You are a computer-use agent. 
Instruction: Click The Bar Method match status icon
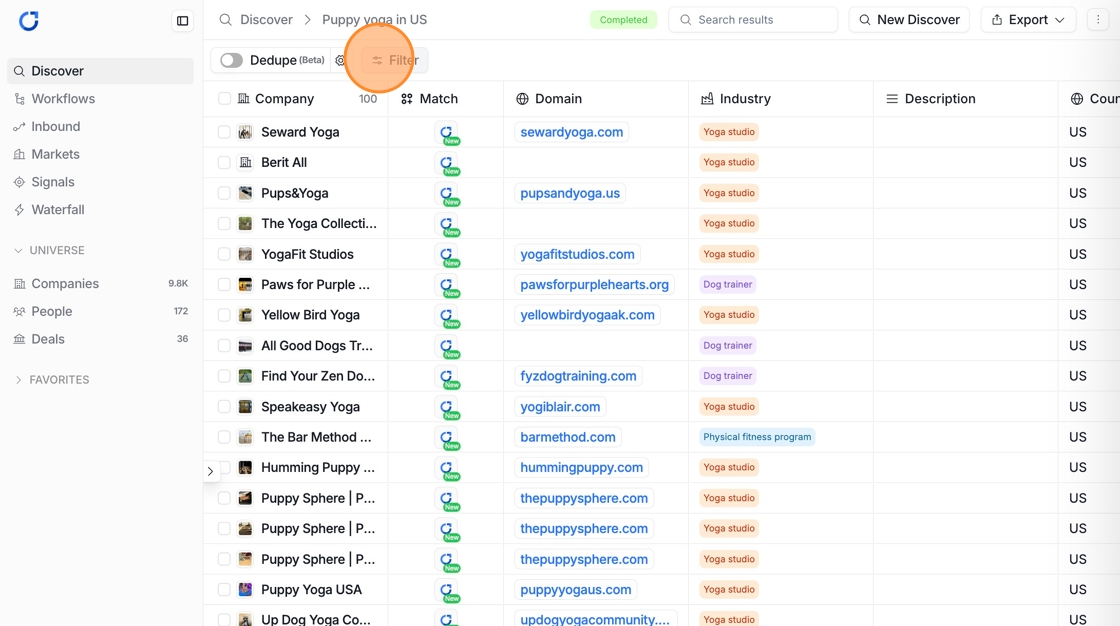tap(447, 438)
